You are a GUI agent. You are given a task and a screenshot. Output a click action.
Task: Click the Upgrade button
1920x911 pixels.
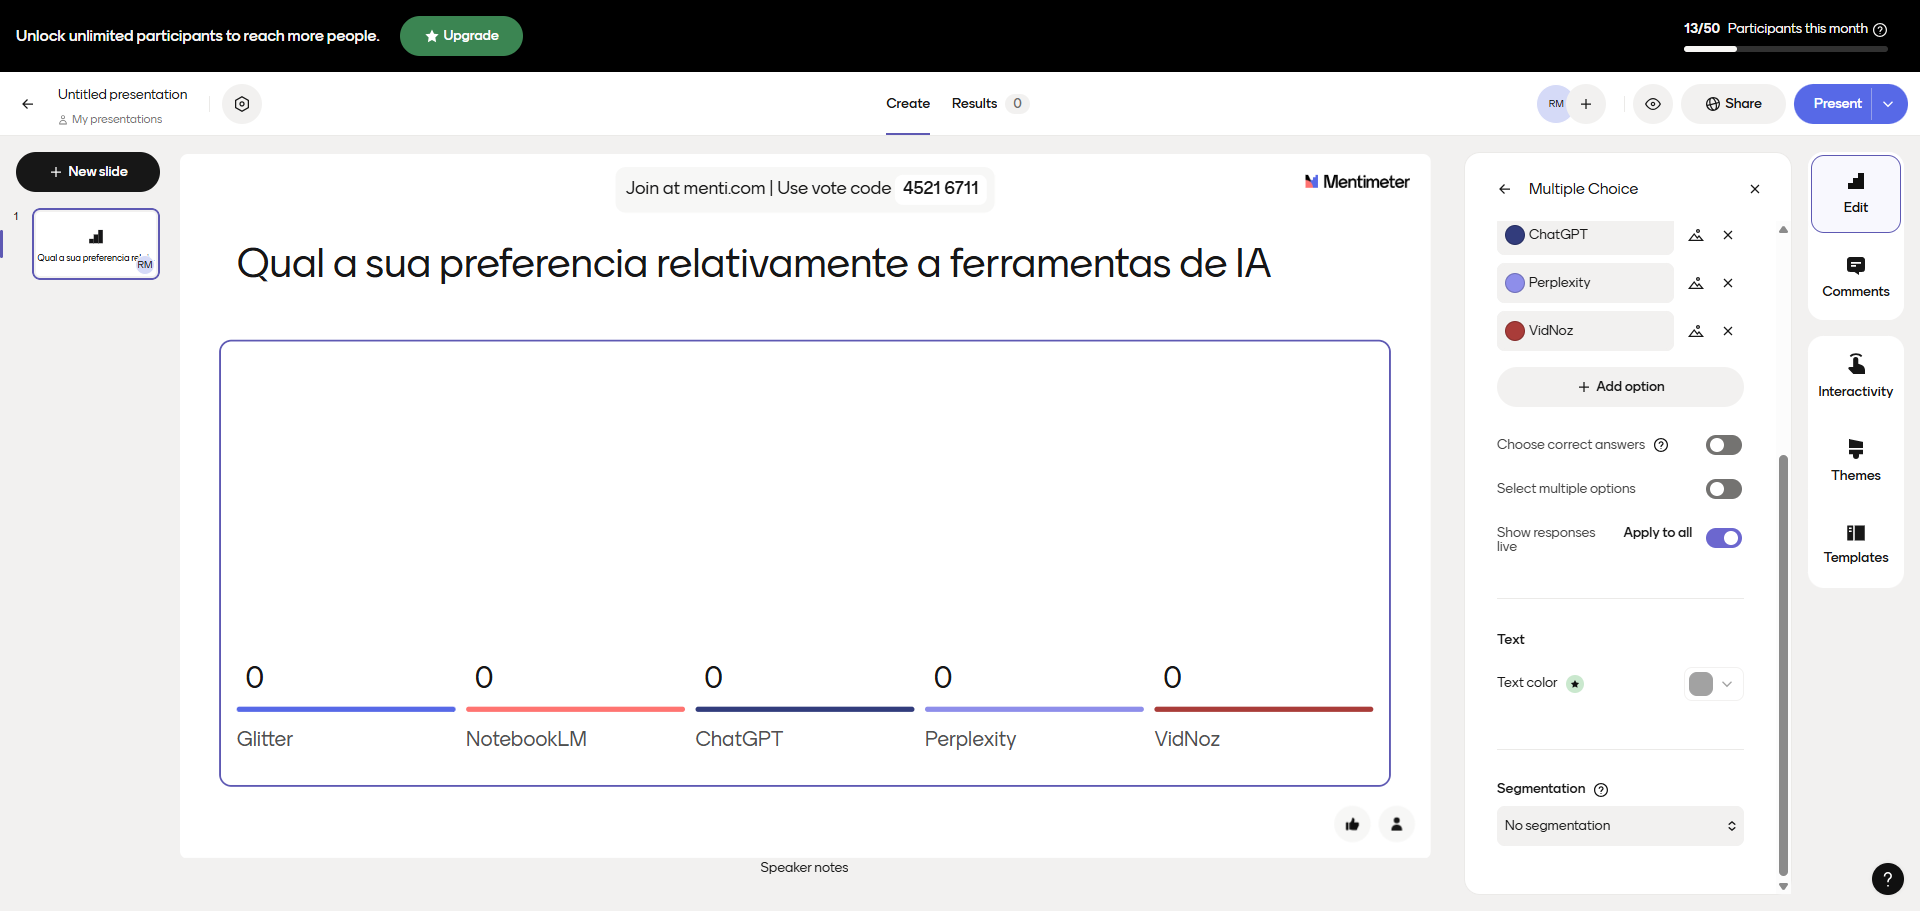point(461,36)
